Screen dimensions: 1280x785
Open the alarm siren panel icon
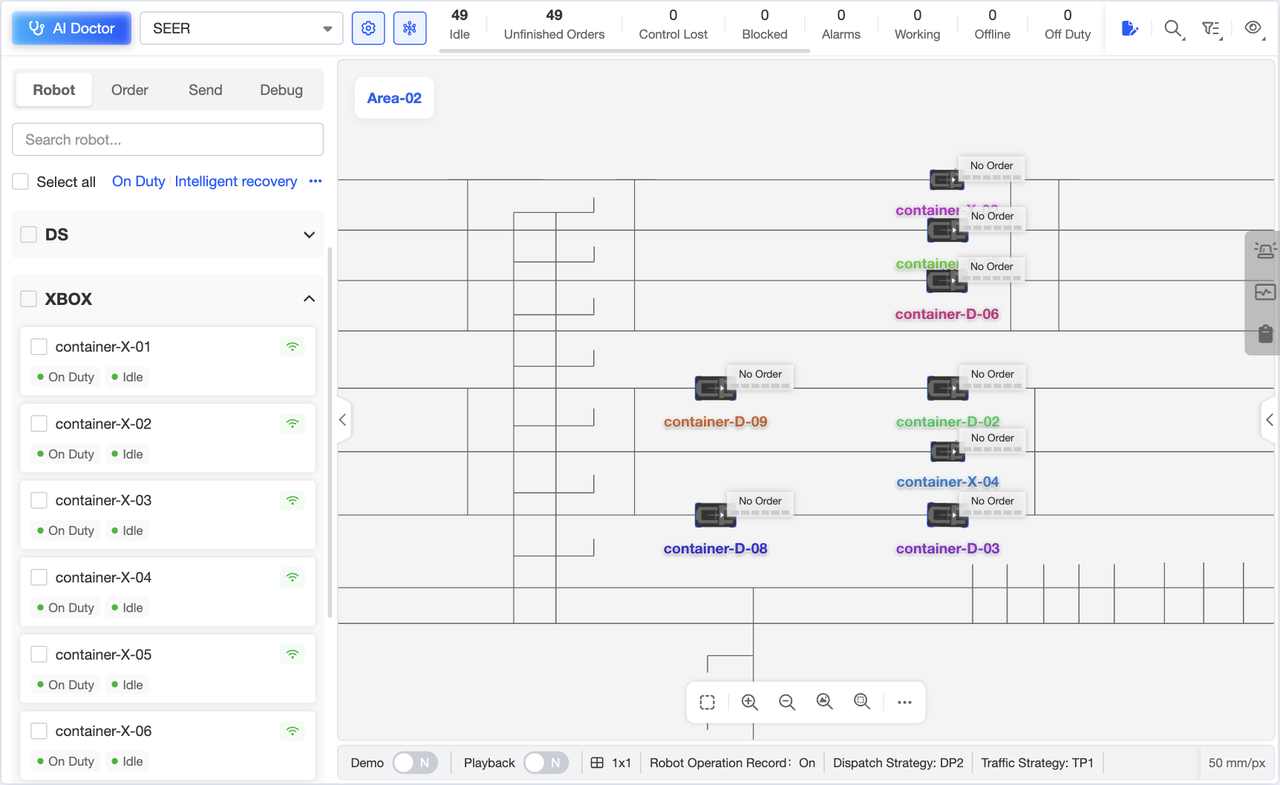[1265, 251]
